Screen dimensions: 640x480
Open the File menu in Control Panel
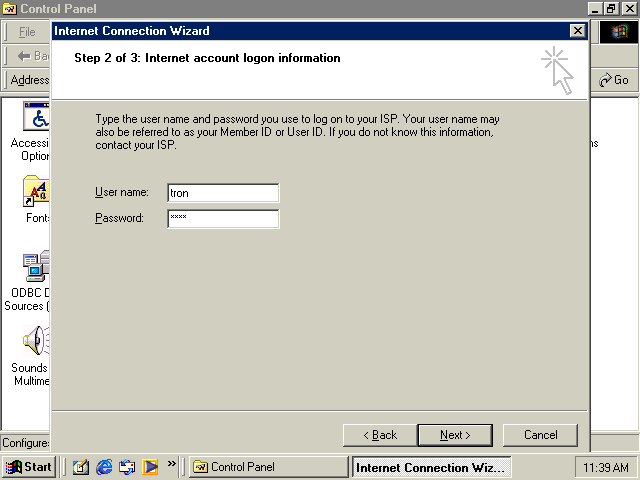27,32
